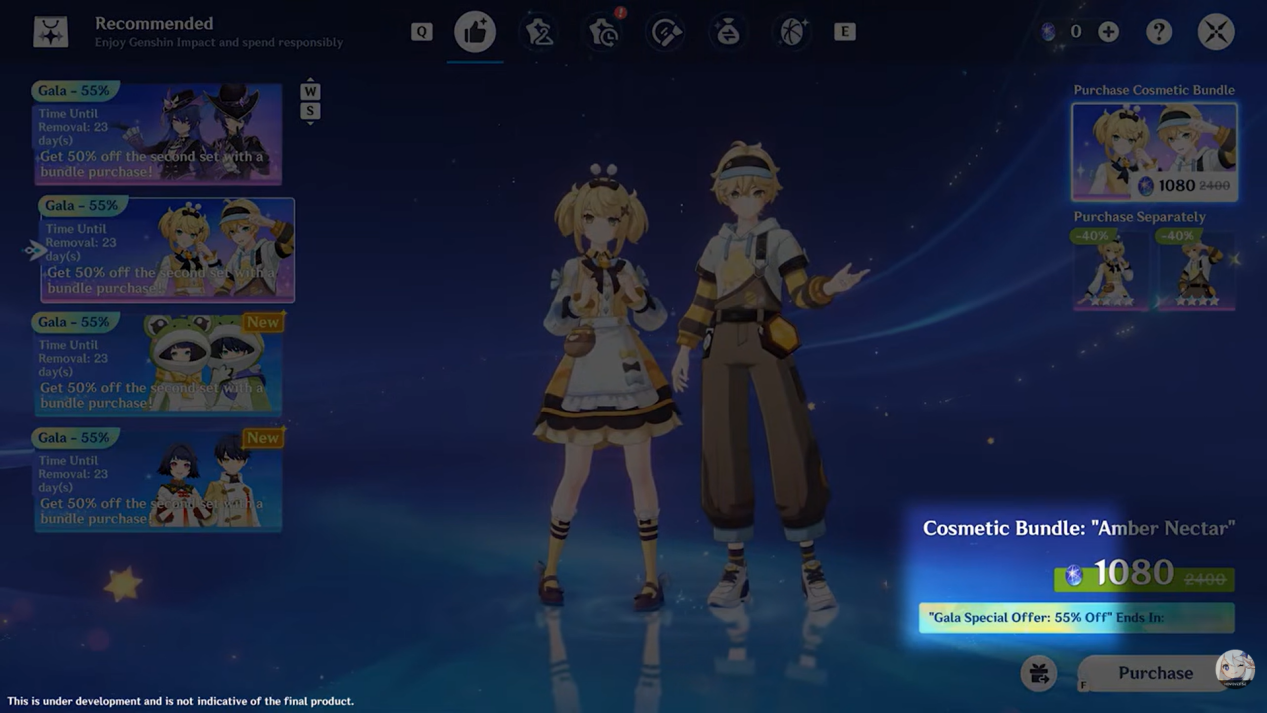Click the Recommended heading text
This screenshot has width=1267, height=713.
tap(154, 23)
